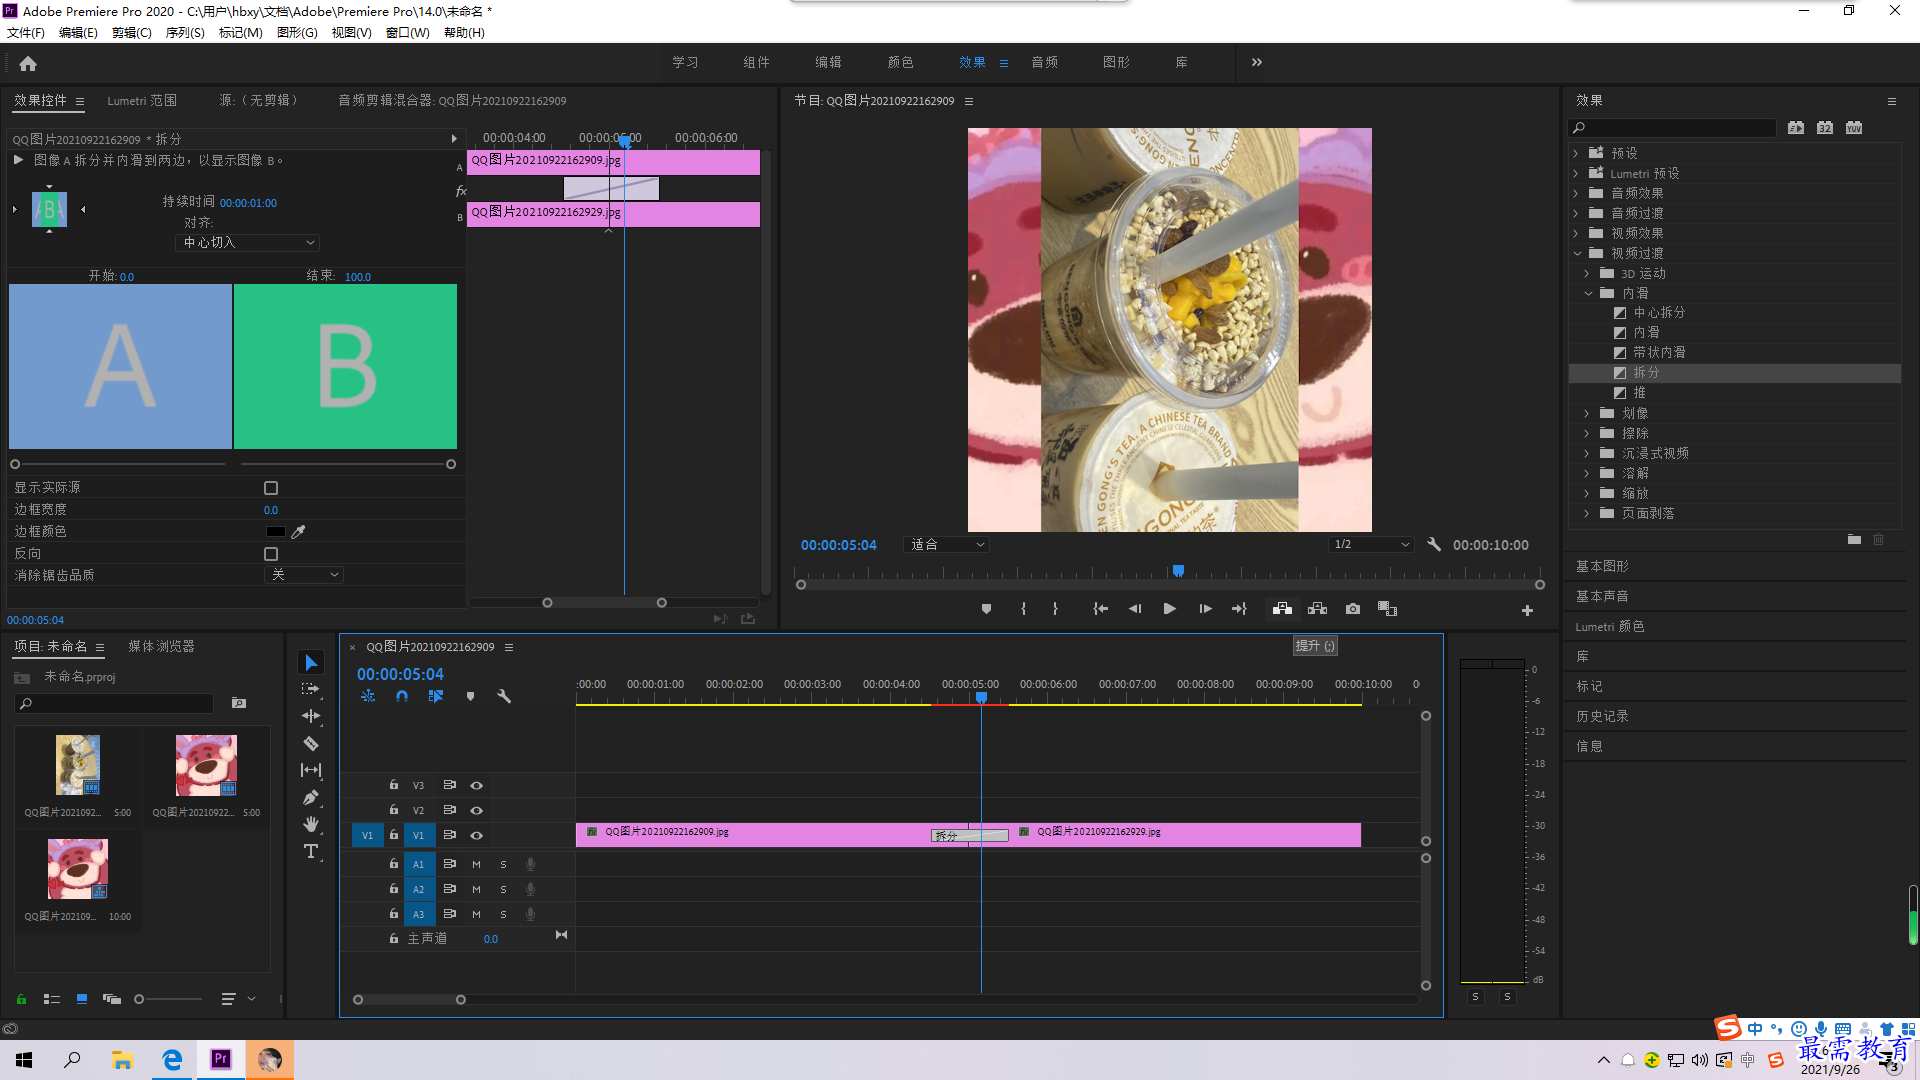
Task: Click YUV effects filter icon
Action: (x=1854, y=128)
